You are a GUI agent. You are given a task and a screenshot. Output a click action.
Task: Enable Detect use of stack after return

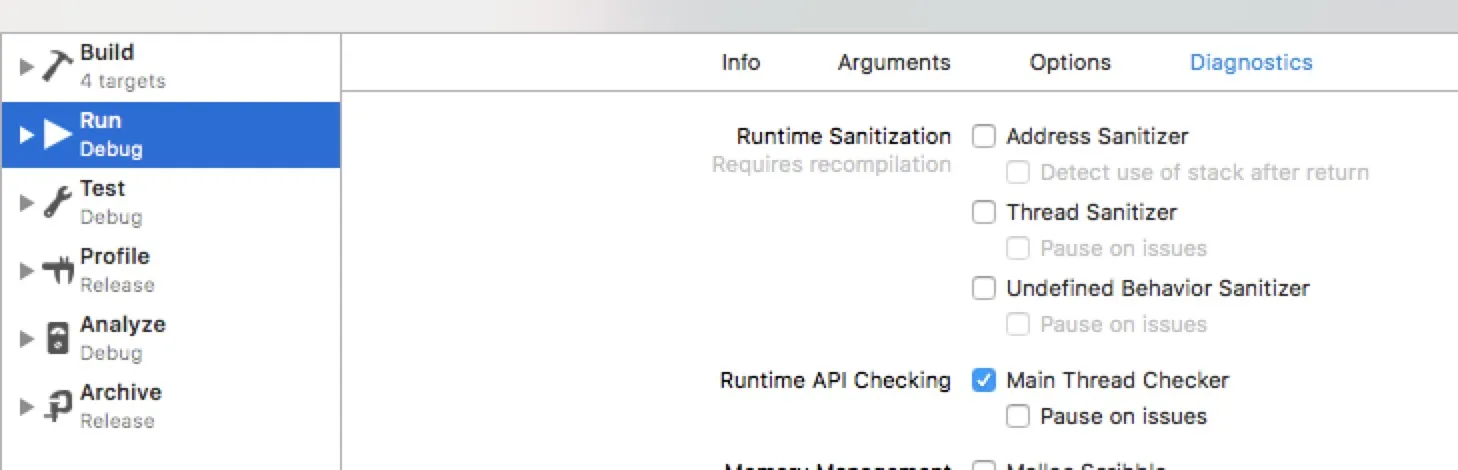point(1018,172)
